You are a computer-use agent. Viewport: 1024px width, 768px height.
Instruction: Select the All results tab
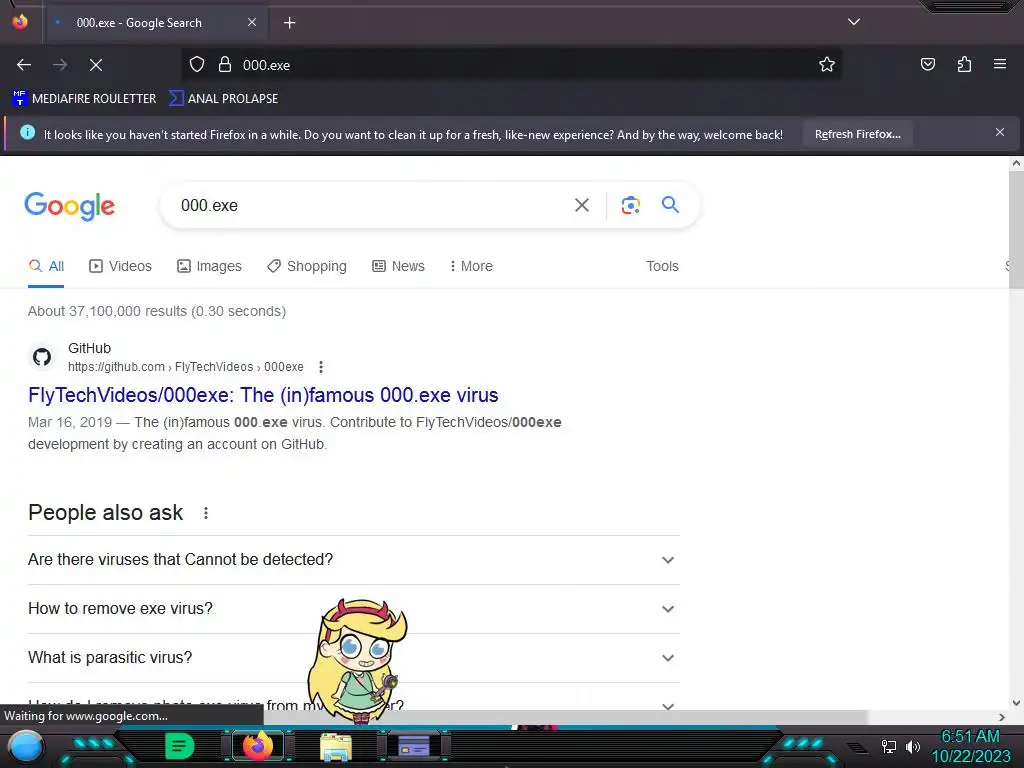click(x=46, y=266)
